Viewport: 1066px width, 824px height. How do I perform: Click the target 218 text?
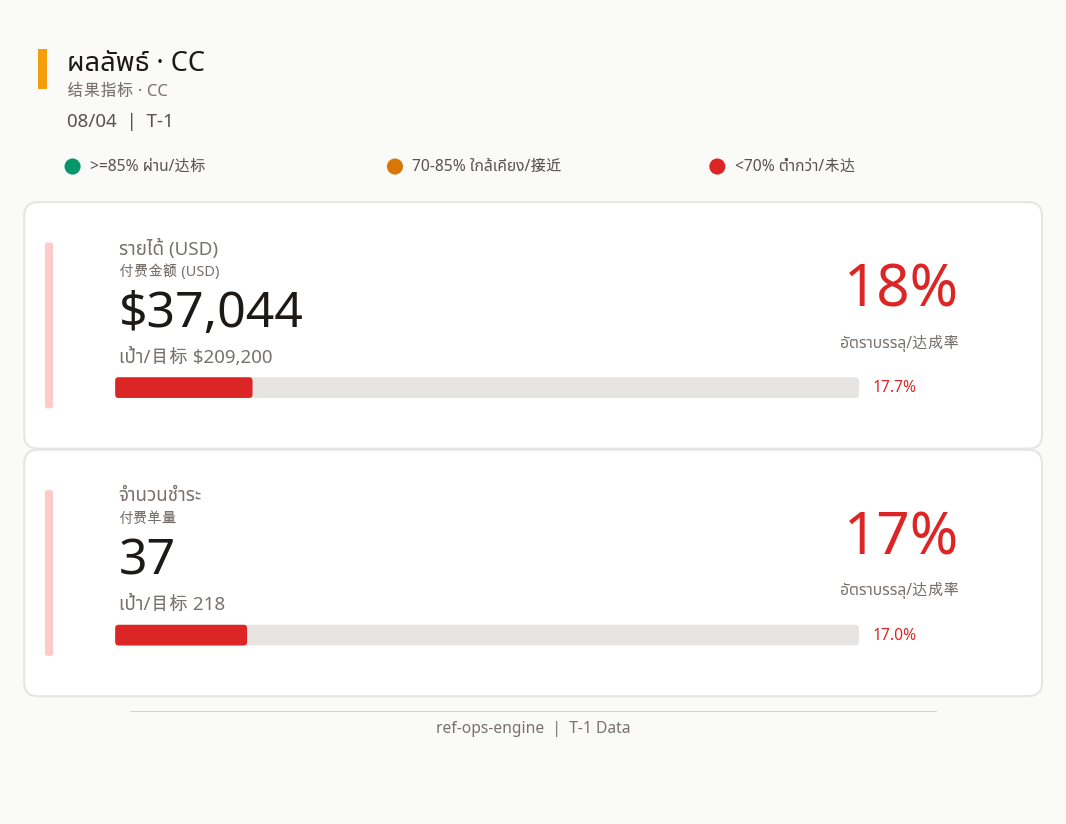172,604
